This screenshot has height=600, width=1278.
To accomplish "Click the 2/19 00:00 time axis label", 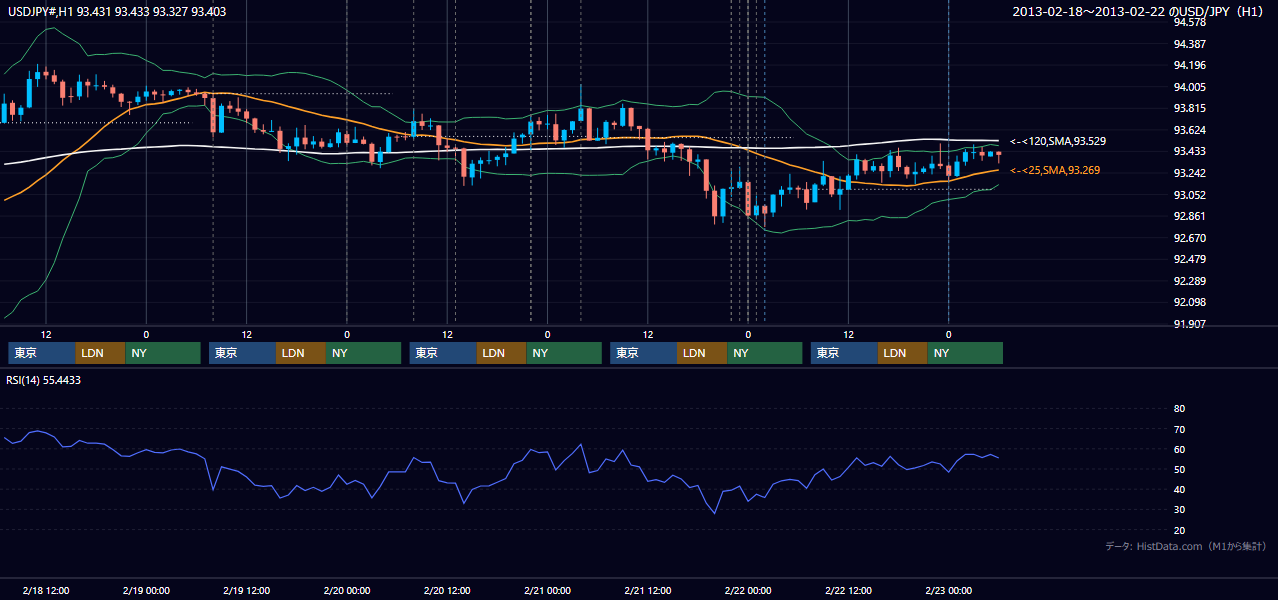I will click(x=146, y=590).
